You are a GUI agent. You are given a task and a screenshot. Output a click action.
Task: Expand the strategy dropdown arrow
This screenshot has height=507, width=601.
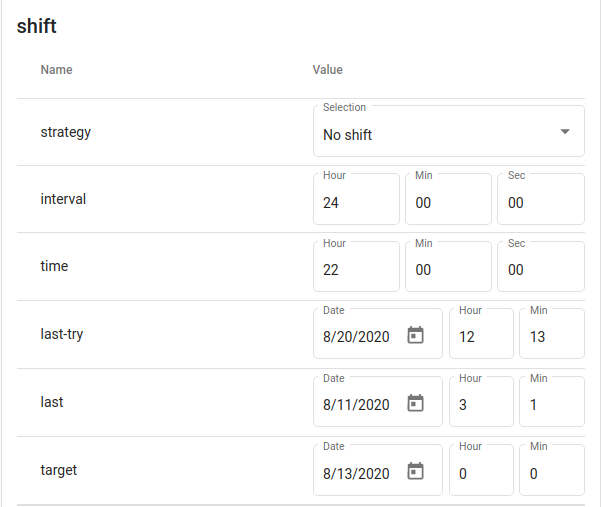[565, 131]
